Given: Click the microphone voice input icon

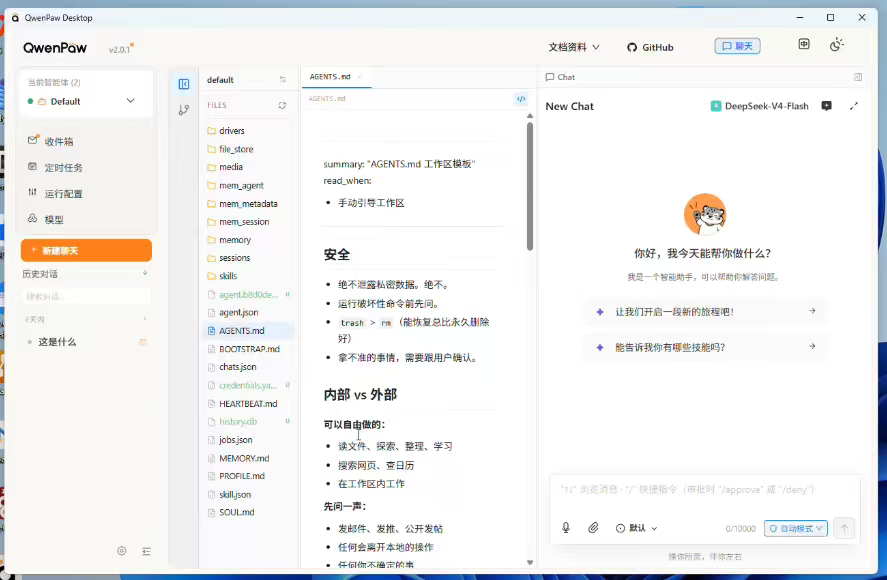Looking at the screenshot, I should pyautogui.click(x=566, y=528).
